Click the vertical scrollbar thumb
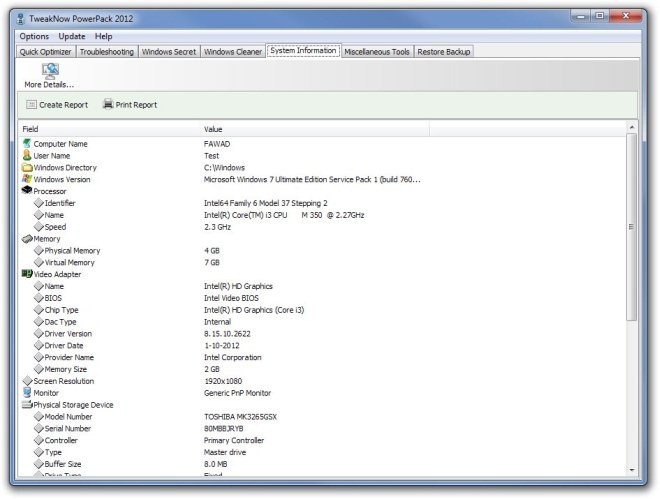 (631, 227)
